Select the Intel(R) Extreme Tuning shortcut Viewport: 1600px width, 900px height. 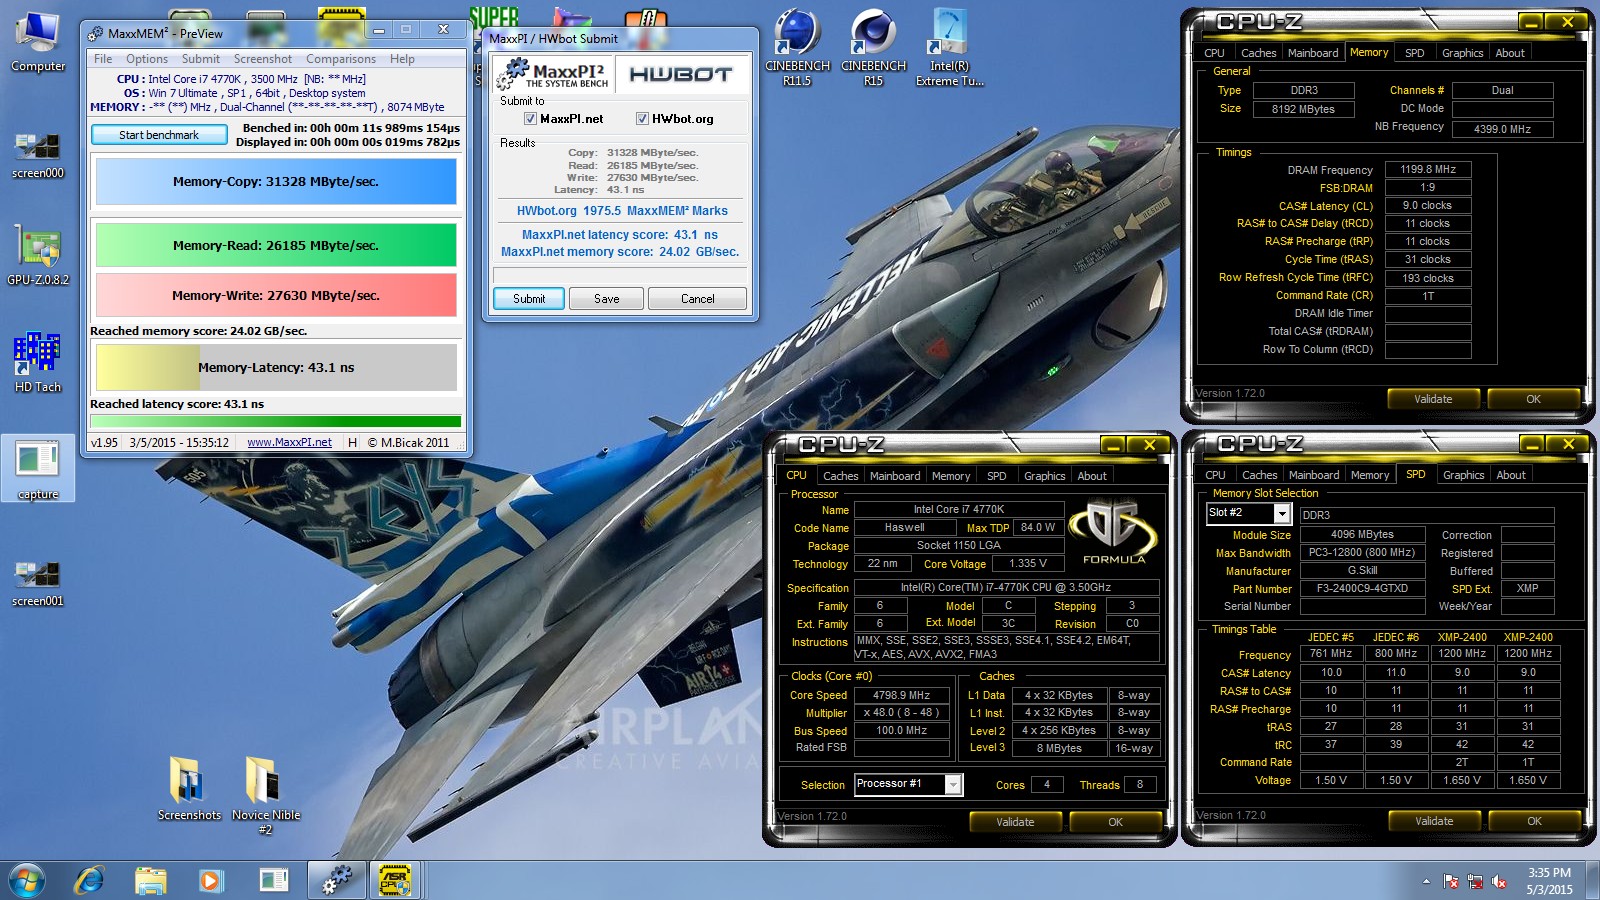click(949, 47)
